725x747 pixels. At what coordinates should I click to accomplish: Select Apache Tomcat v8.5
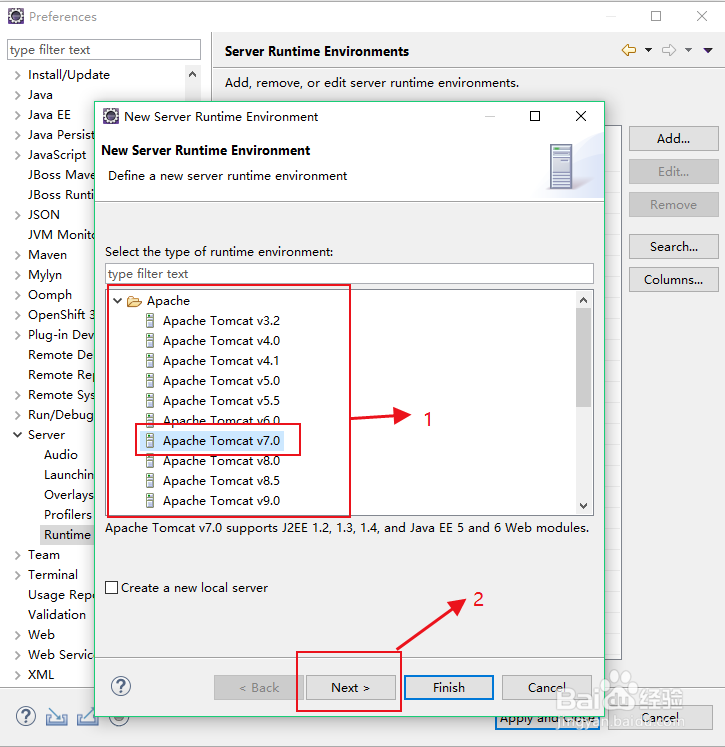[x=221, y=481]
